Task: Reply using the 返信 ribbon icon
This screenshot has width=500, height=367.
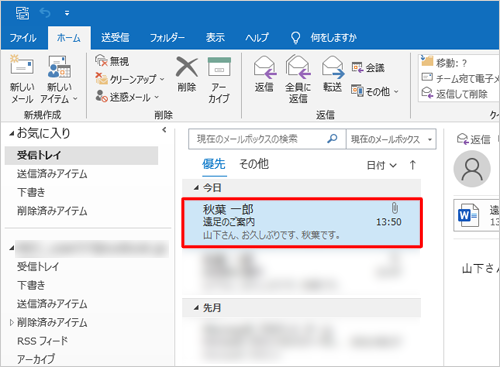Action: coord(265,74)
